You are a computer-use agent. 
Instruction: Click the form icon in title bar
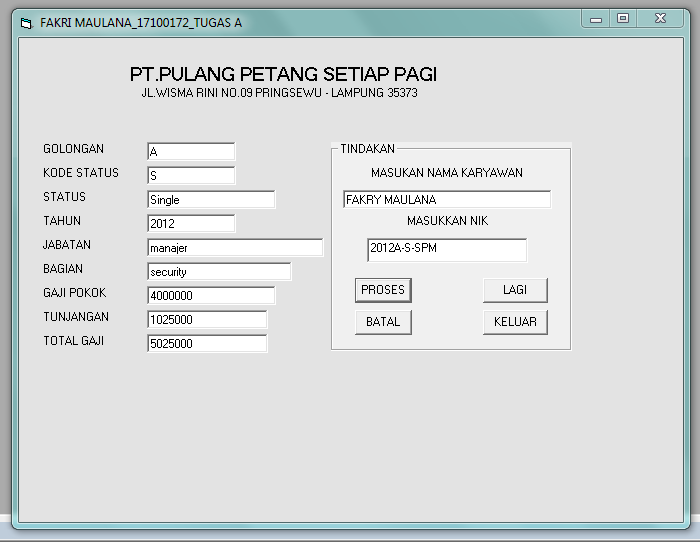click(26, 23)
